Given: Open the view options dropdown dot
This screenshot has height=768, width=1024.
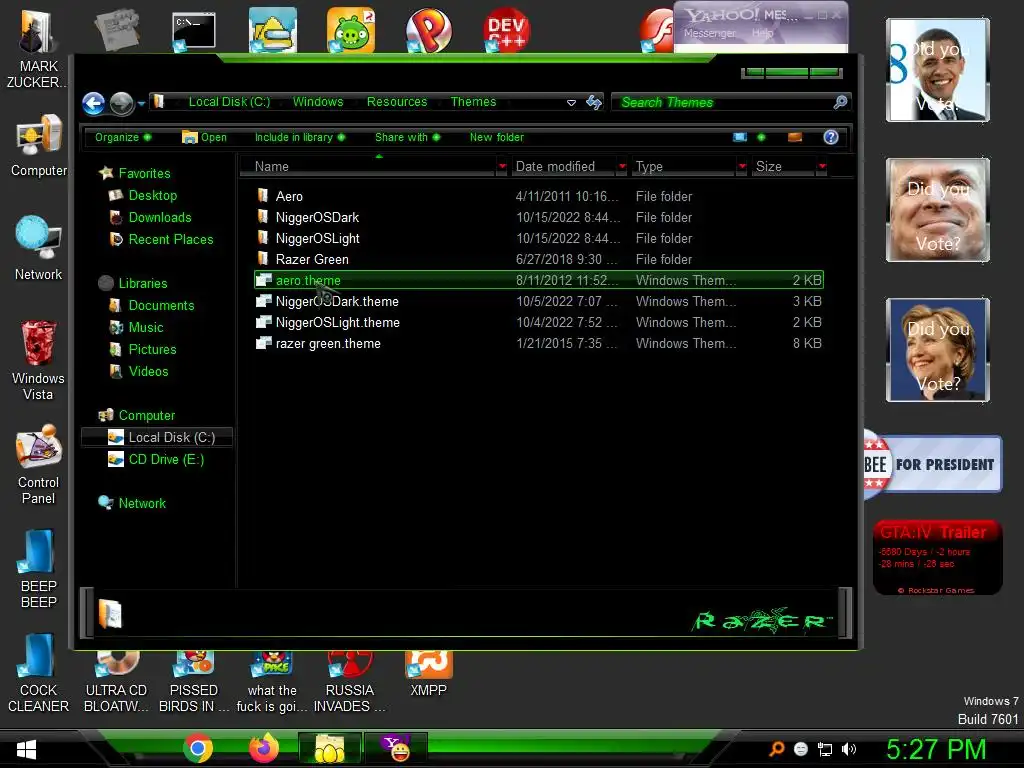Looking at the screenshot, I should [x=761, y=137].
